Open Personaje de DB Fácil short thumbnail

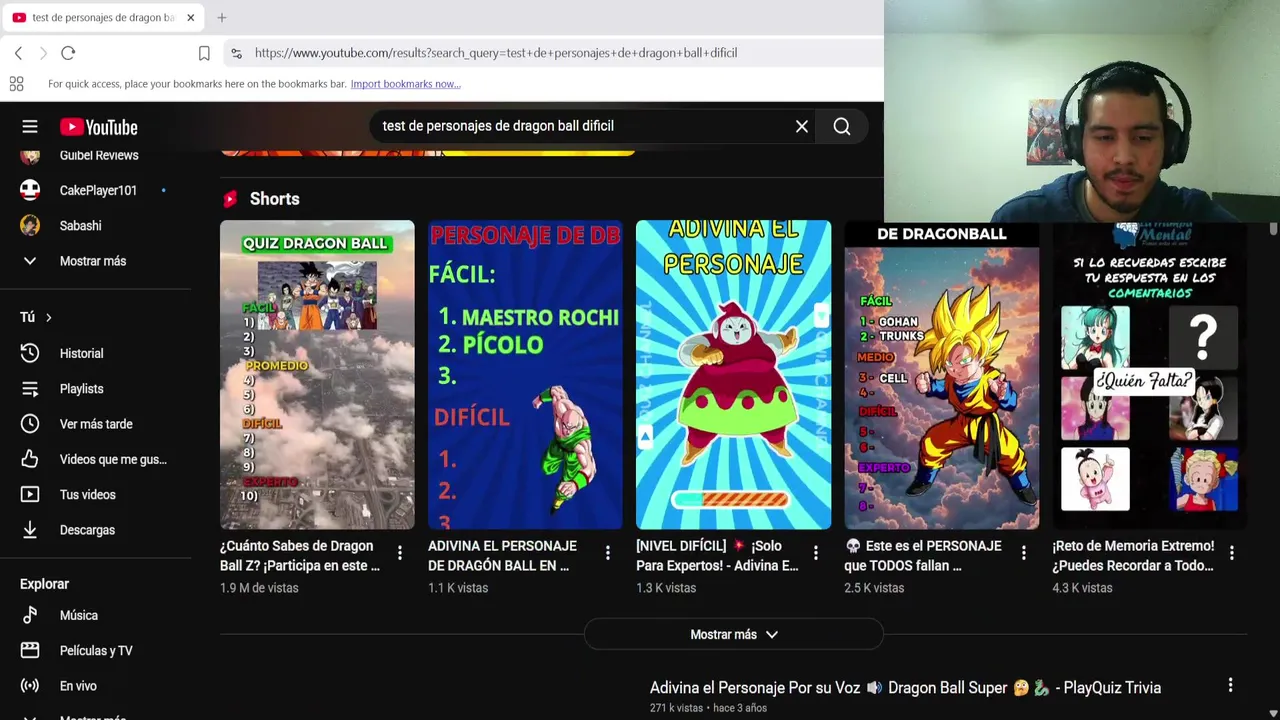coord(525,375)
